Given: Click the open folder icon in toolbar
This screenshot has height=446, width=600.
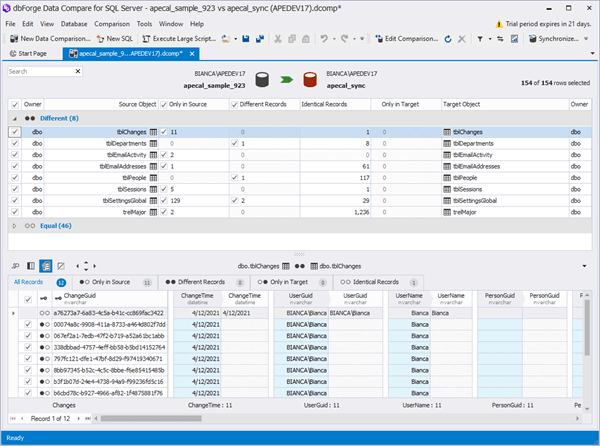Looking at the screenshot, I should 226,39.
